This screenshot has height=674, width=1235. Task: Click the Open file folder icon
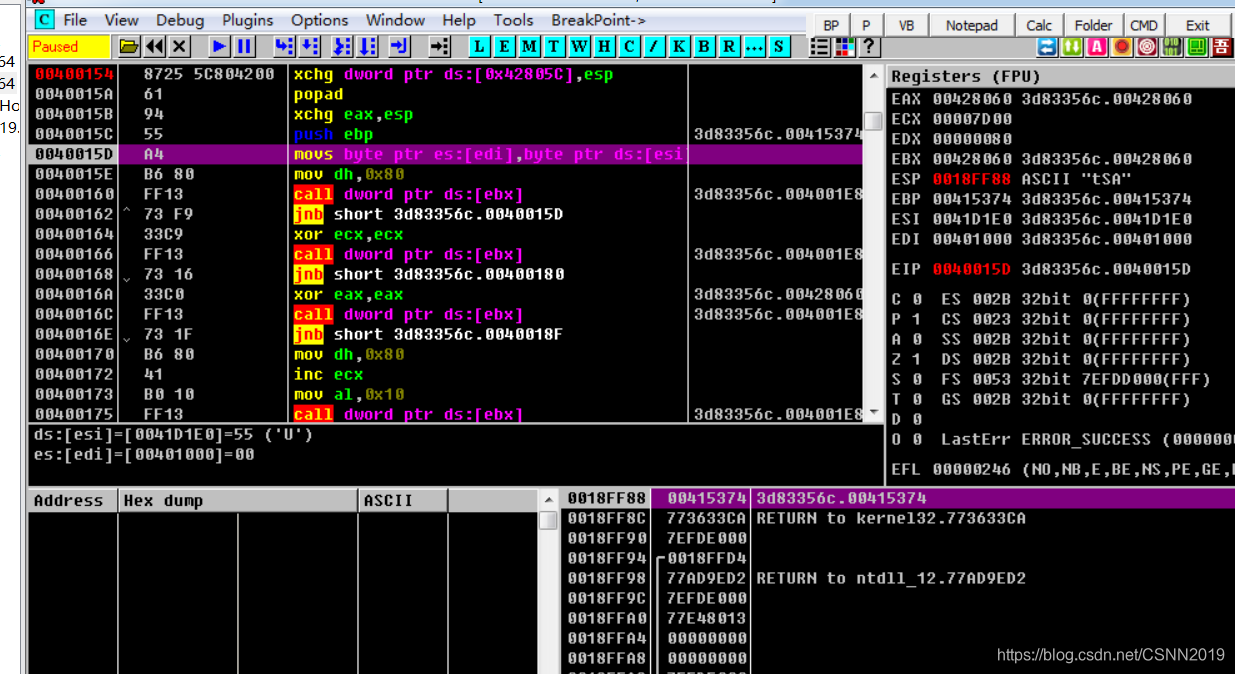point(129,46)
